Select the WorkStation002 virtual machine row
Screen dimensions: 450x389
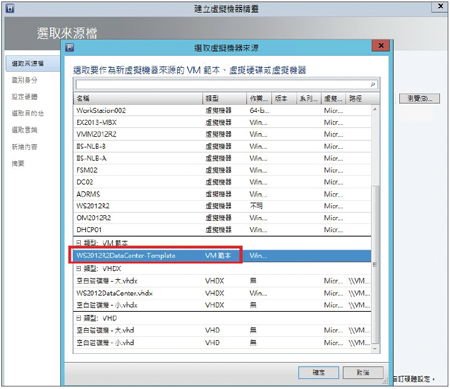(x=222, y=110)
